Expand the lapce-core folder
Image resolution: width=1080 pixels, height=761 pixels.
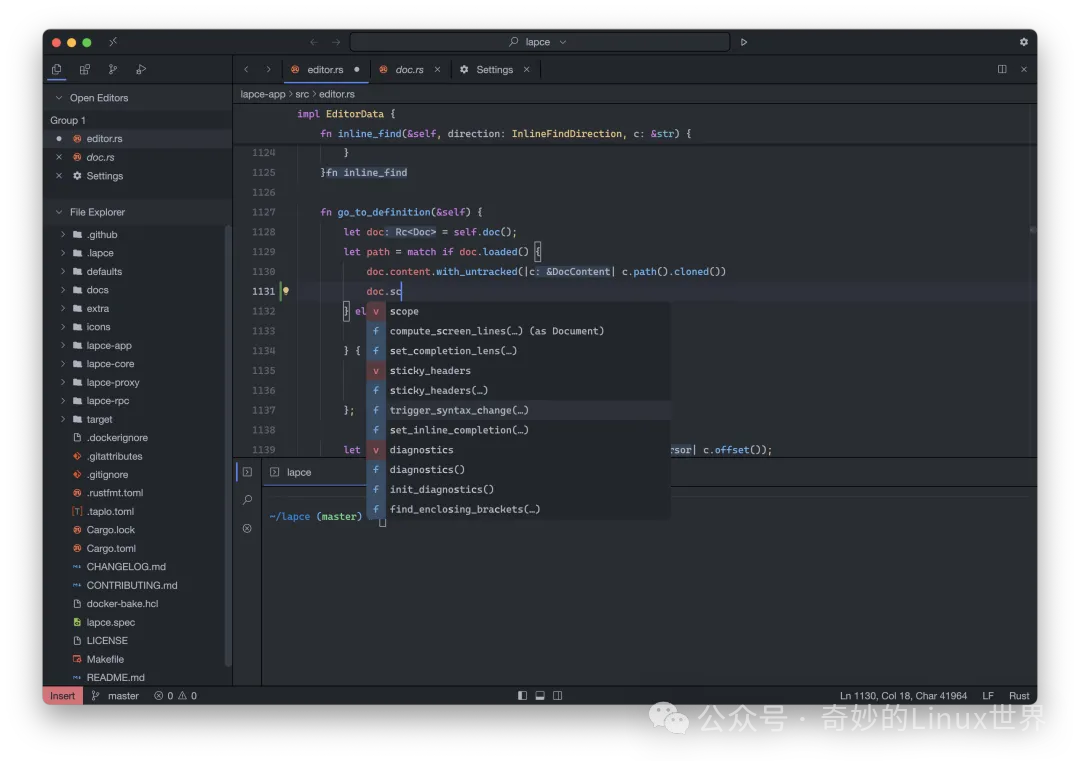tap(110, 364)
